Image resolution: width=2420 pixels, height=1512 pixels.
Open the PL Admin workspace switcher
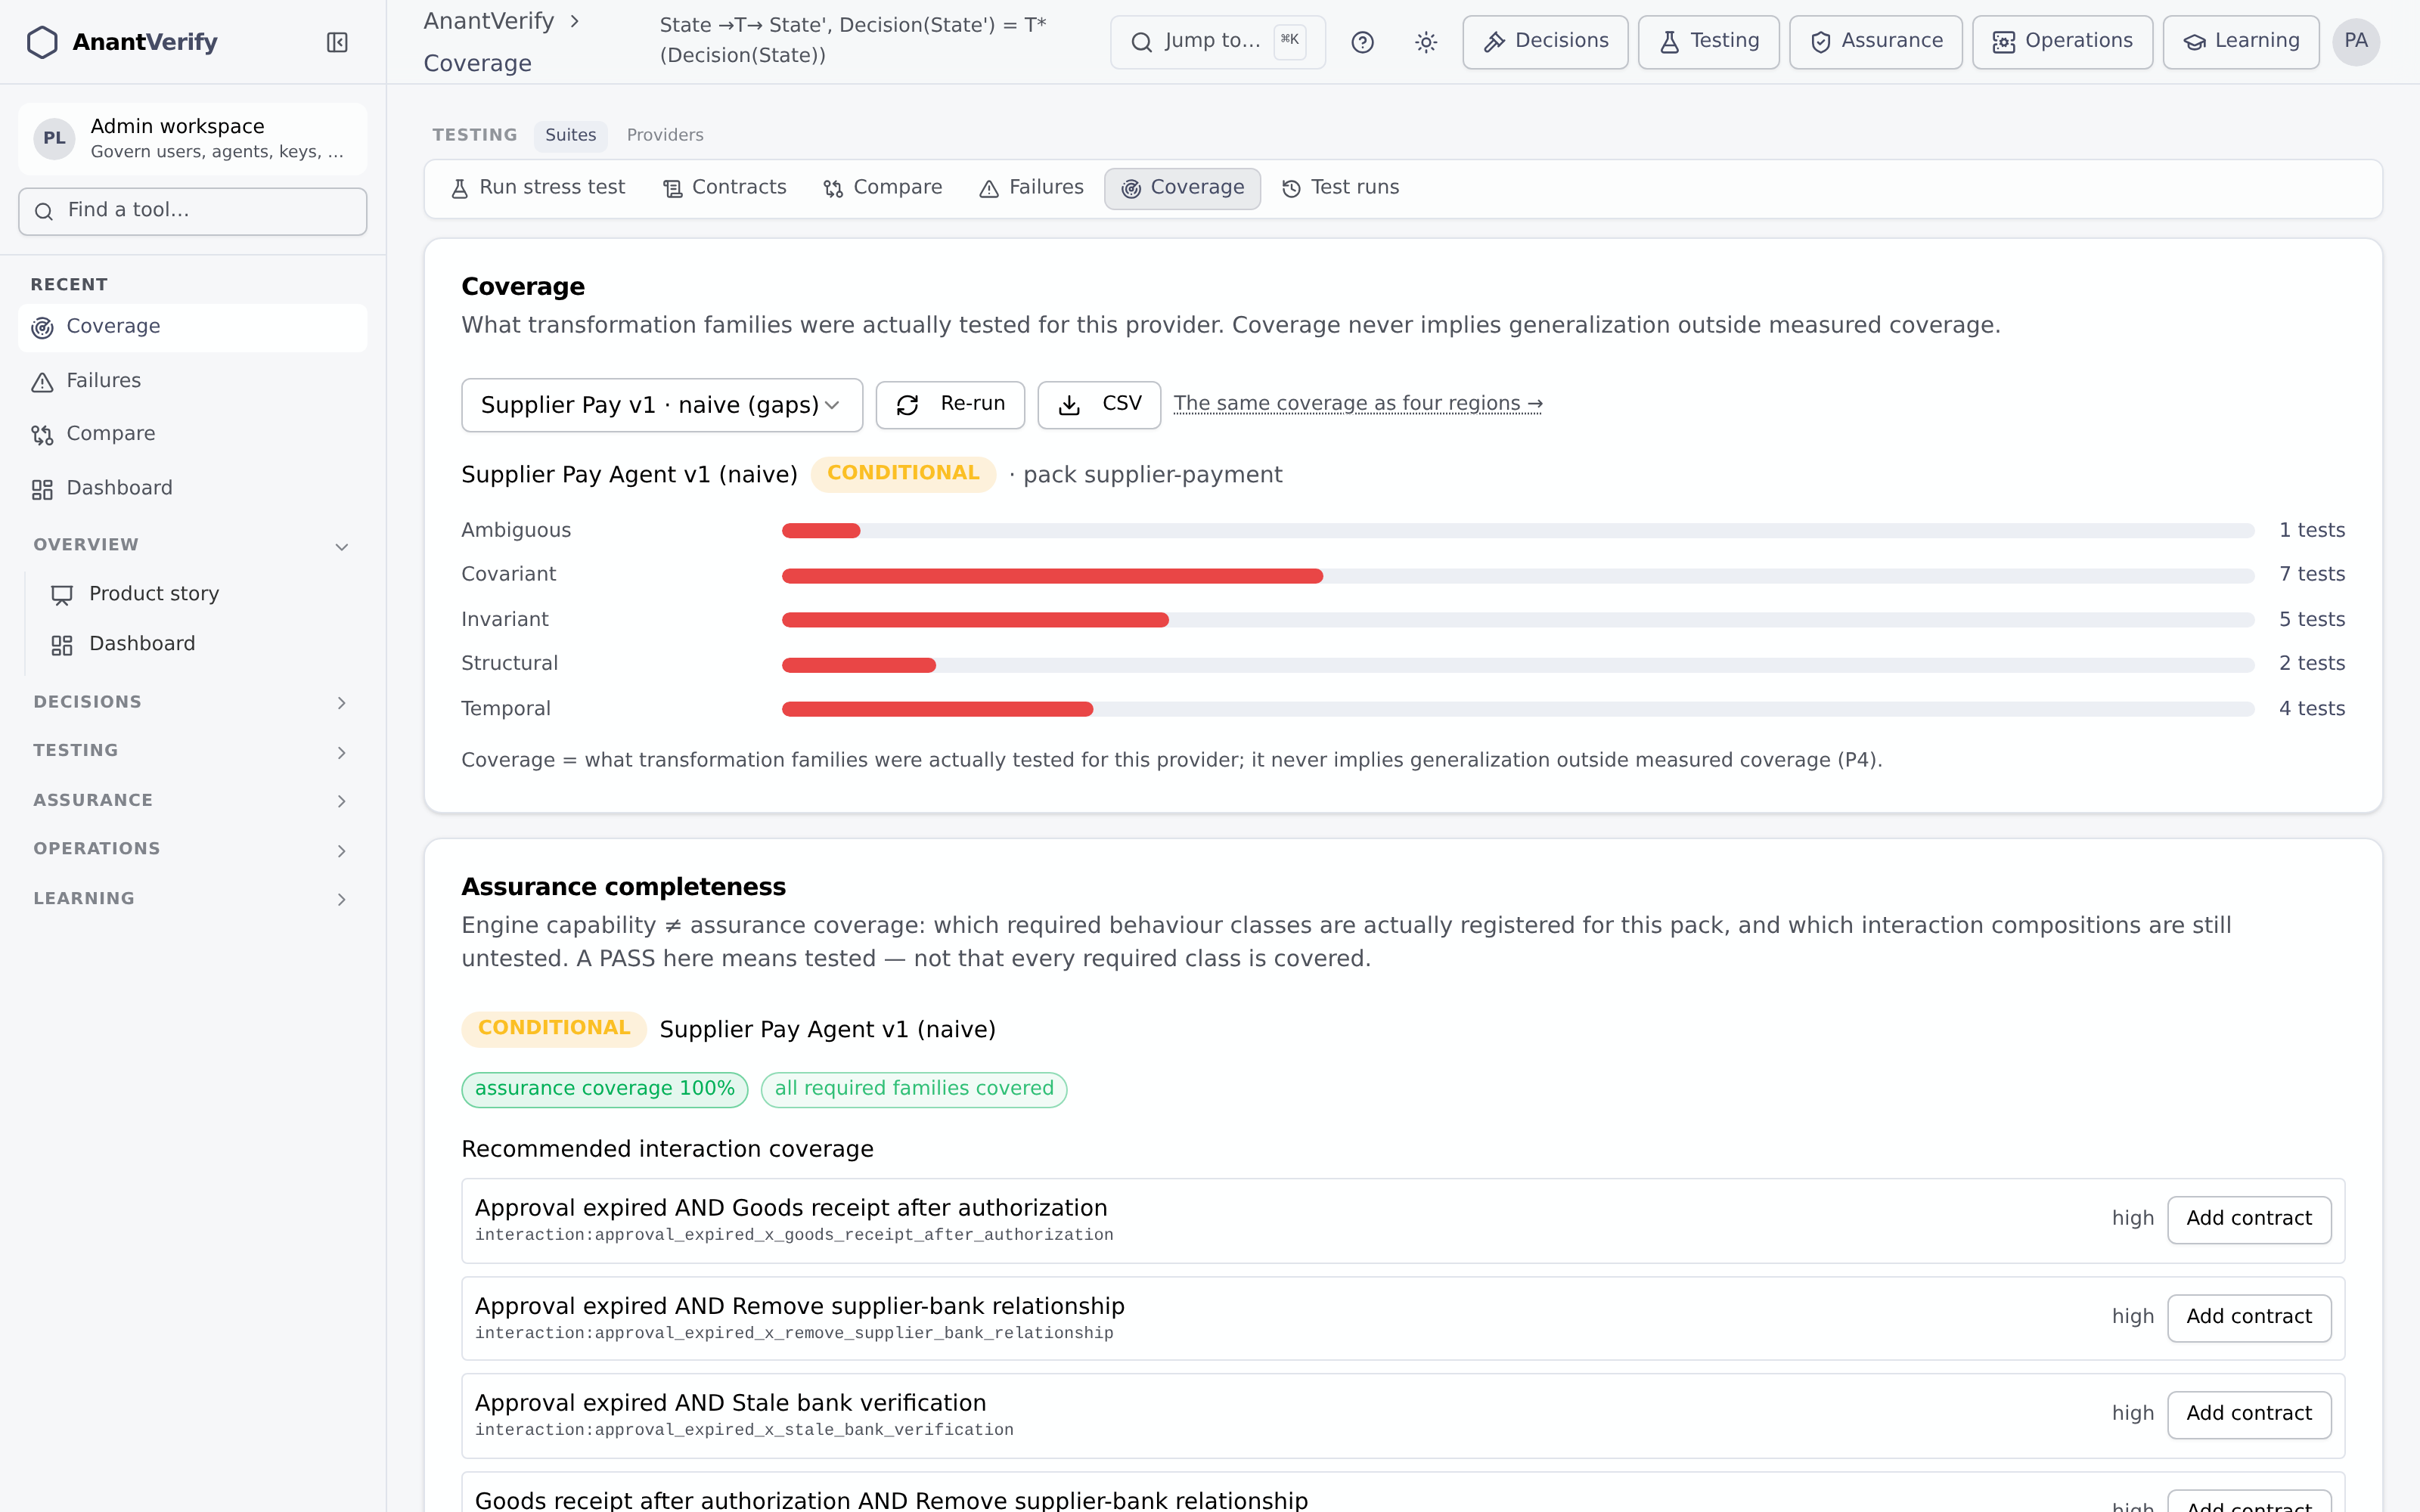[193, 138]
